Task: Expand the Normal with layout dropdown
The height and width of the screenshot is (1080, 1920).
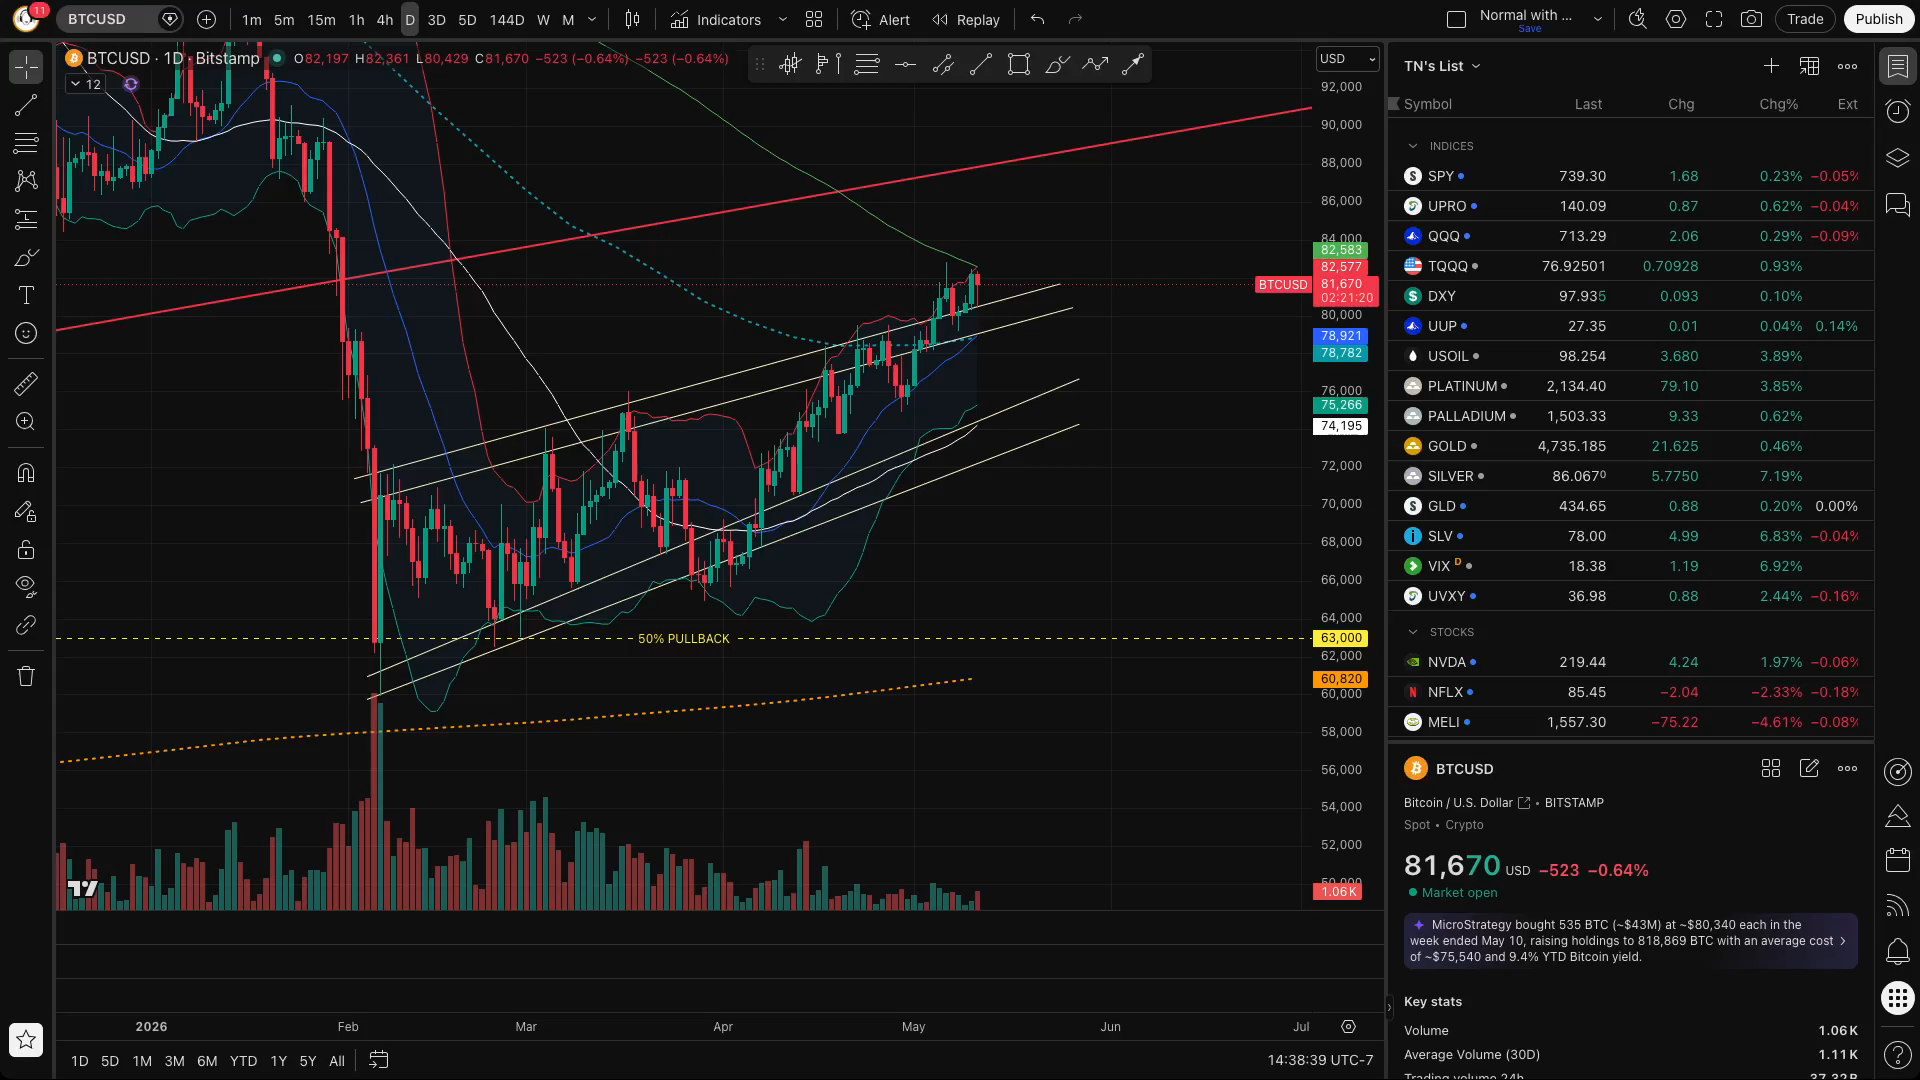Action: [x=1598, y=19]
